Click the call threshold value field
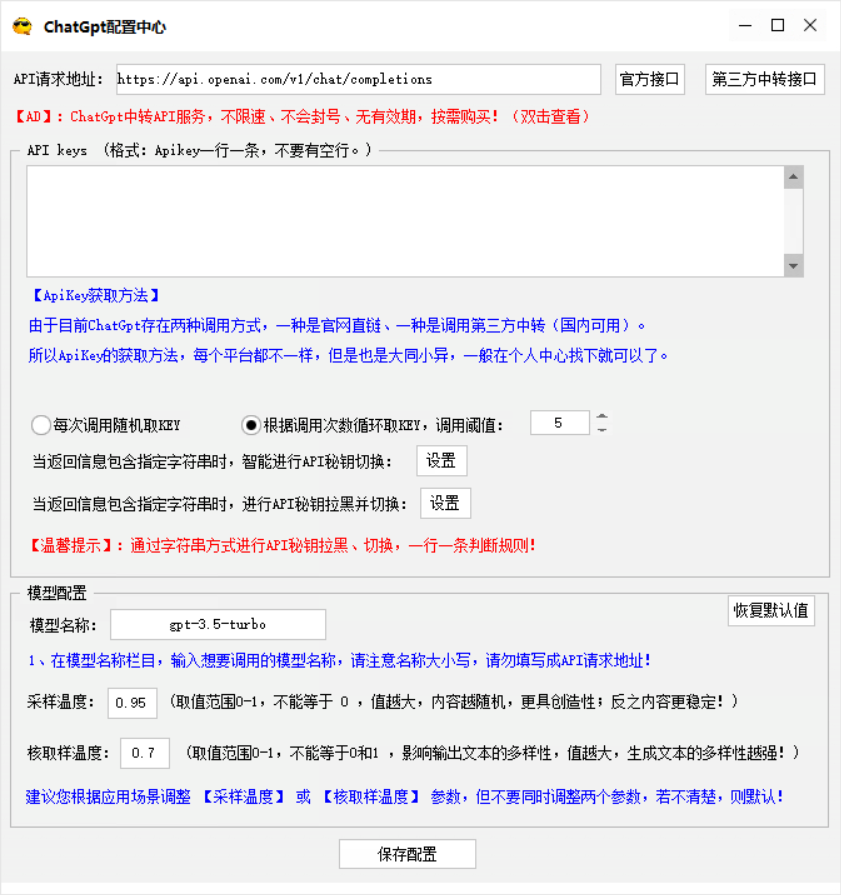This screenshot has width=841, height=895. click(x=559, y=423)
